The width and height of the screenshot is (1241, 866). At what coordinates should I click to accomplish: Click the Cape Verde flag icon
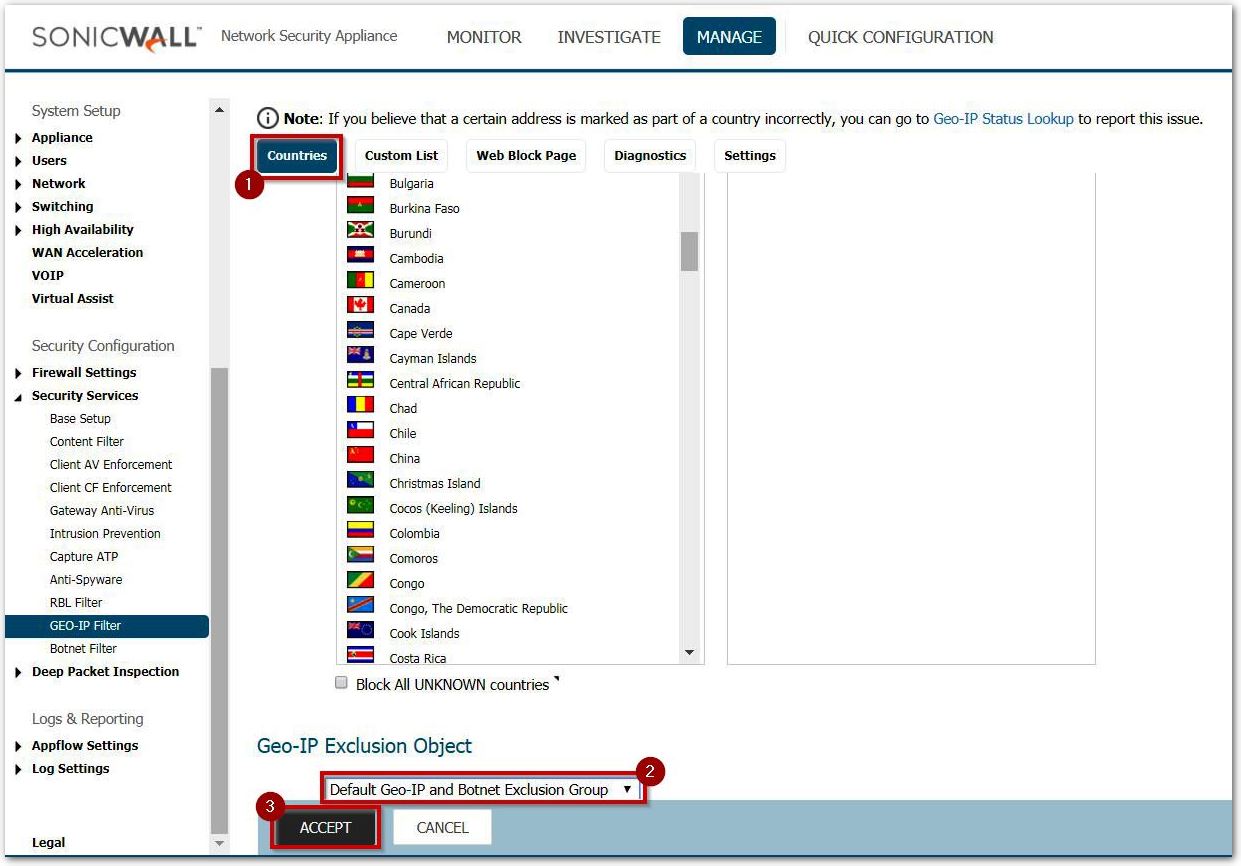click(x=360, y=330)
